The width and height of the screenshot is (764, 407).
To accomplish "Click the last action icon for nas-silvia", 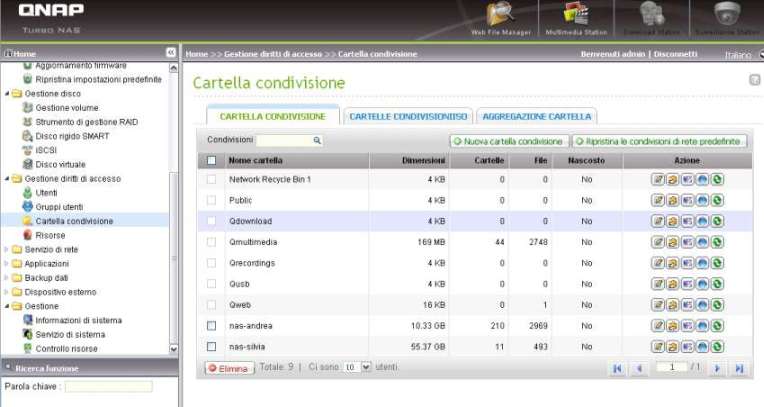I will tap(718, 347).
